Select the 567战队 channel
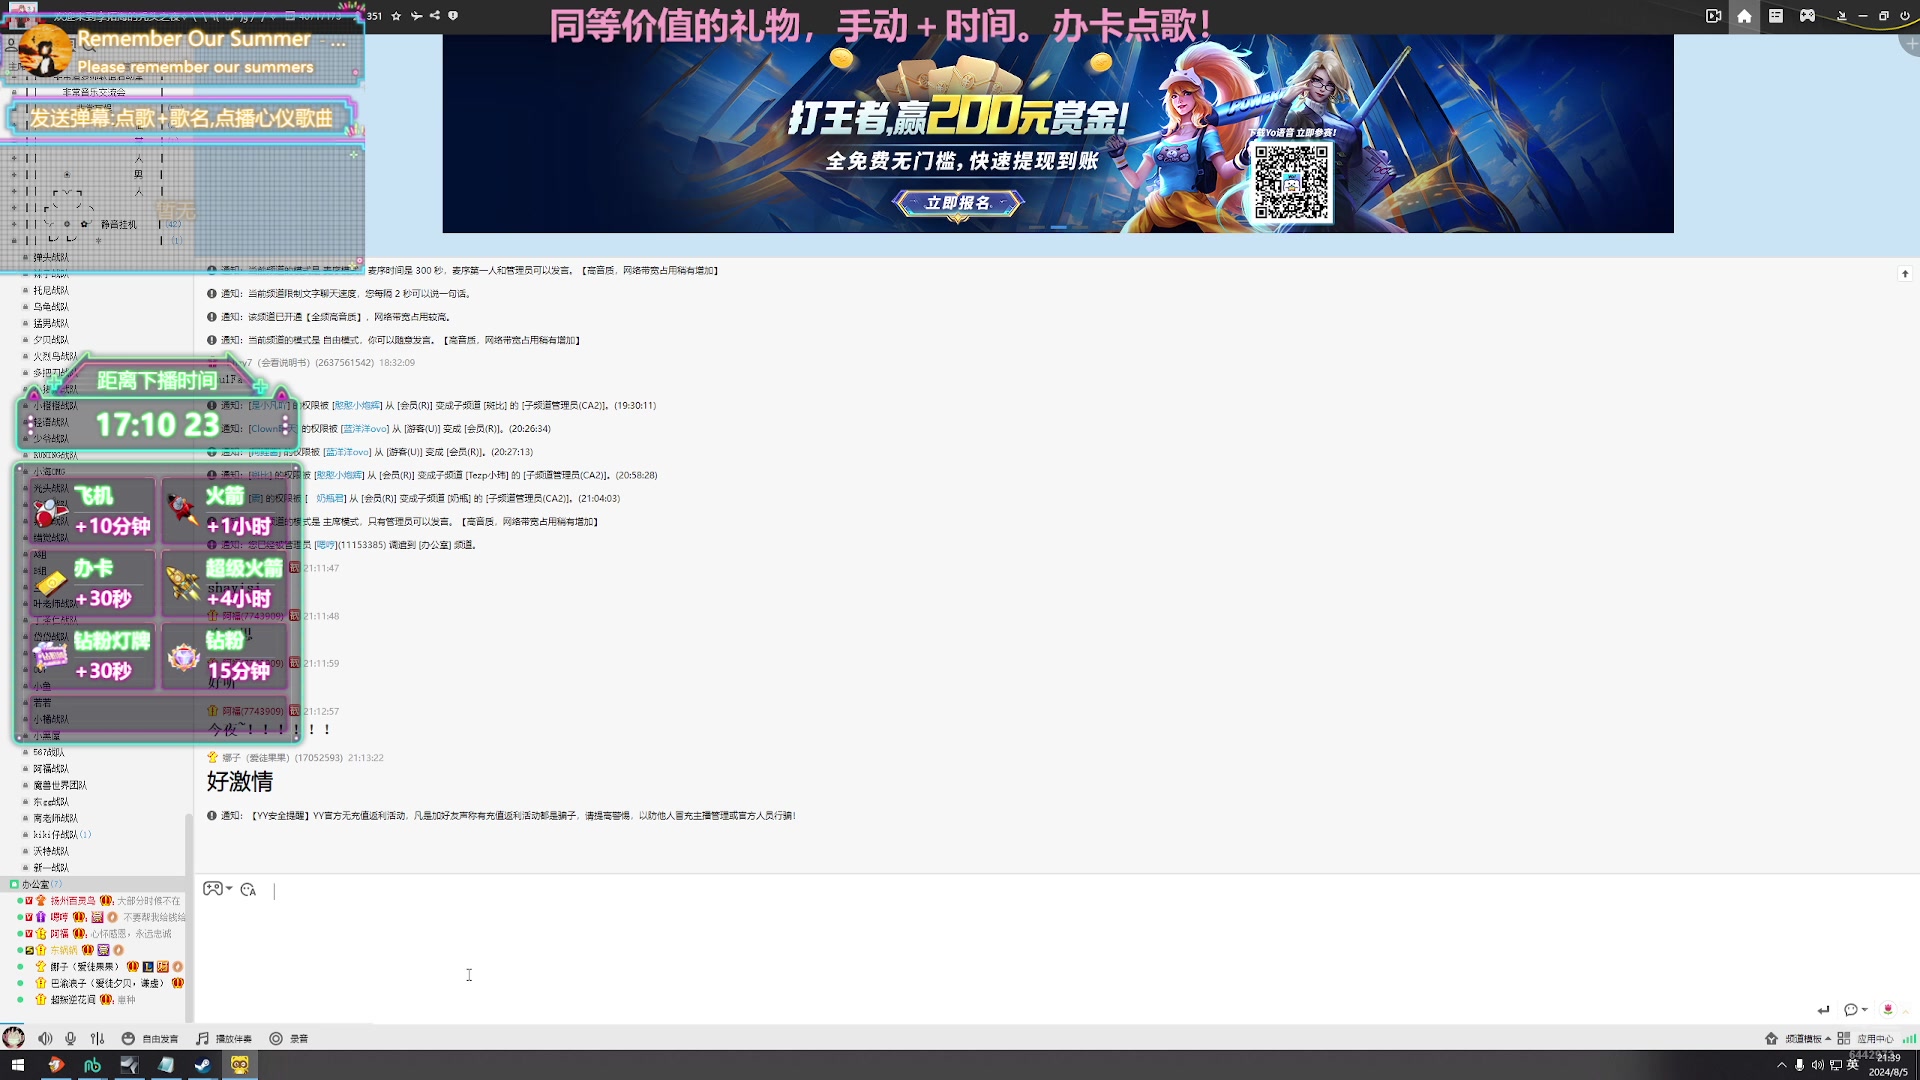The image size is (1920, 1080). point(48,752)
